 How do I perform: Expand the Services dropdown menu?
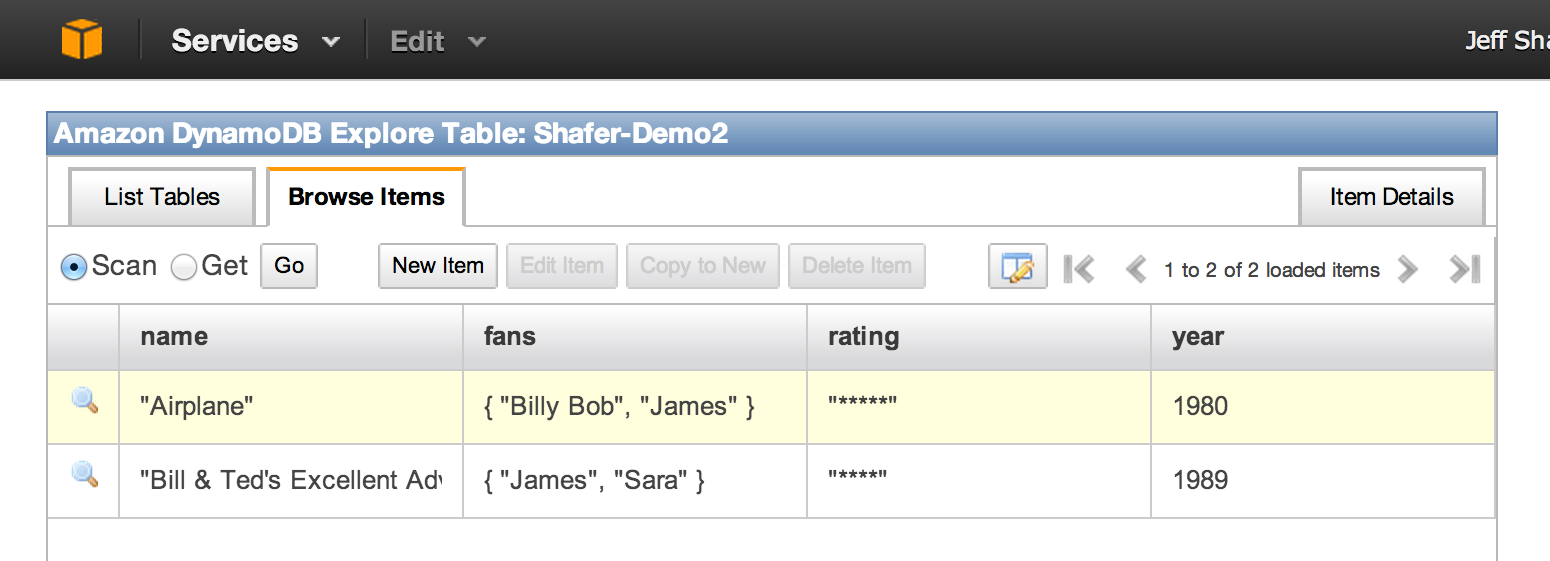255,41
